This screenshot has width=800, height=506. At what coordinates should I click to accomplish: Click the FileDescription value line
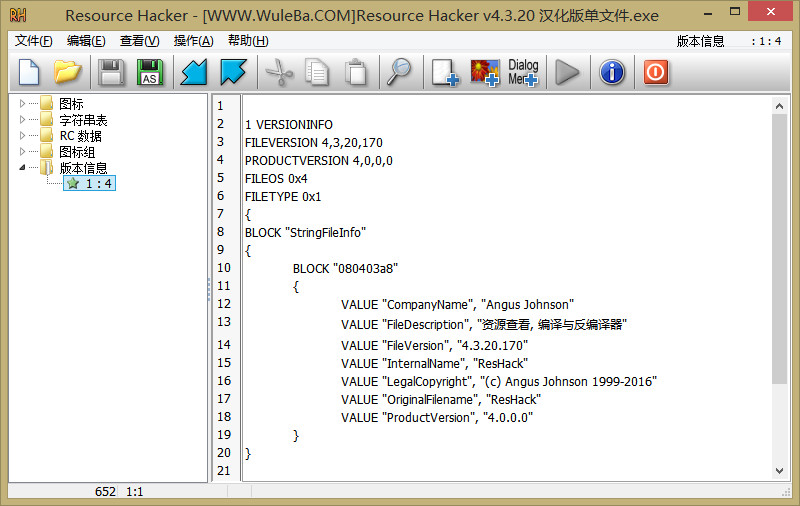click(x=484, y=325)
